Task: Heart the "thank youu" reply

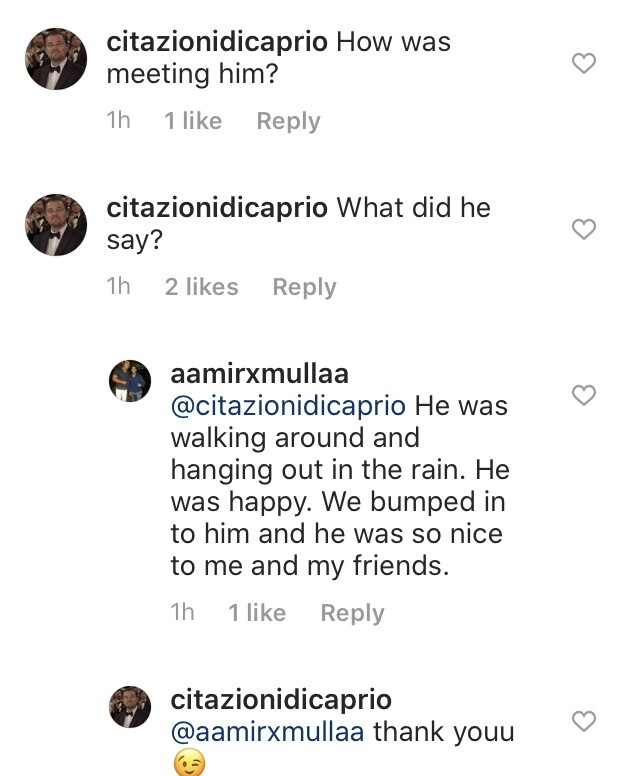Action: tap(583, 720)
